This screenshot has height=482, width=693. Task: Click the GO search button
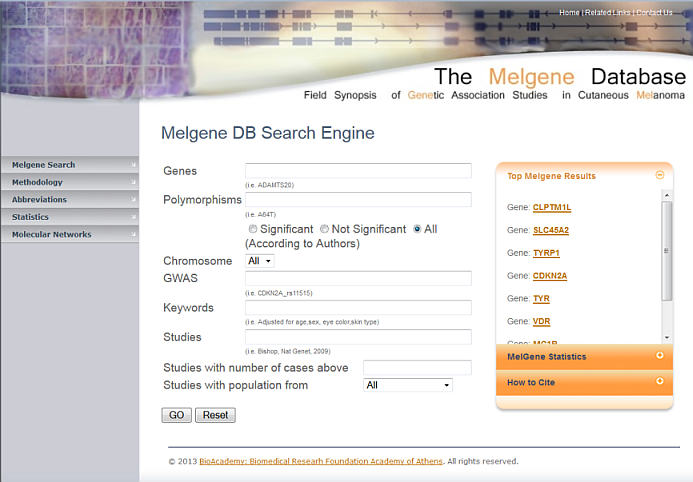[x=176, y=415]
